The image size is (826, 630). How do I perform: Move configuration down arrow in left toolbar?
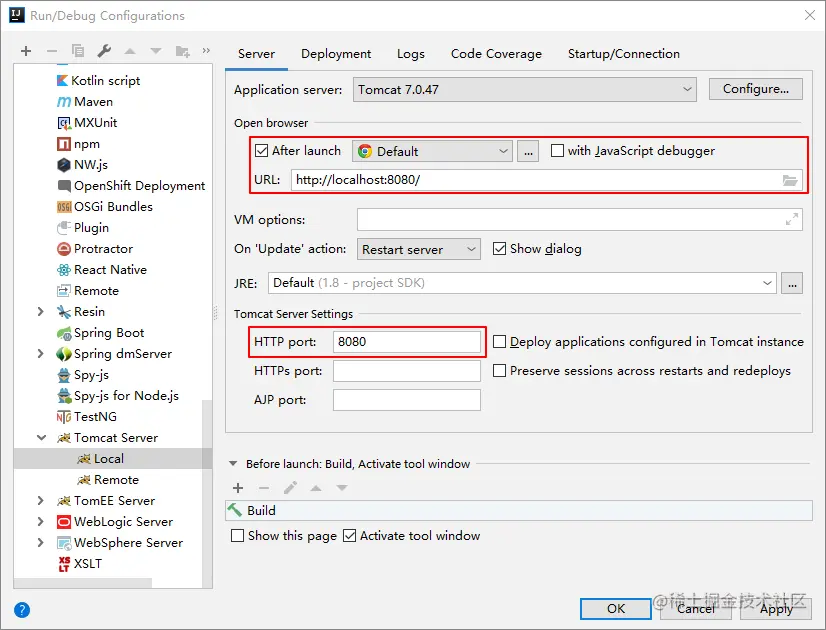pos(156,51)
